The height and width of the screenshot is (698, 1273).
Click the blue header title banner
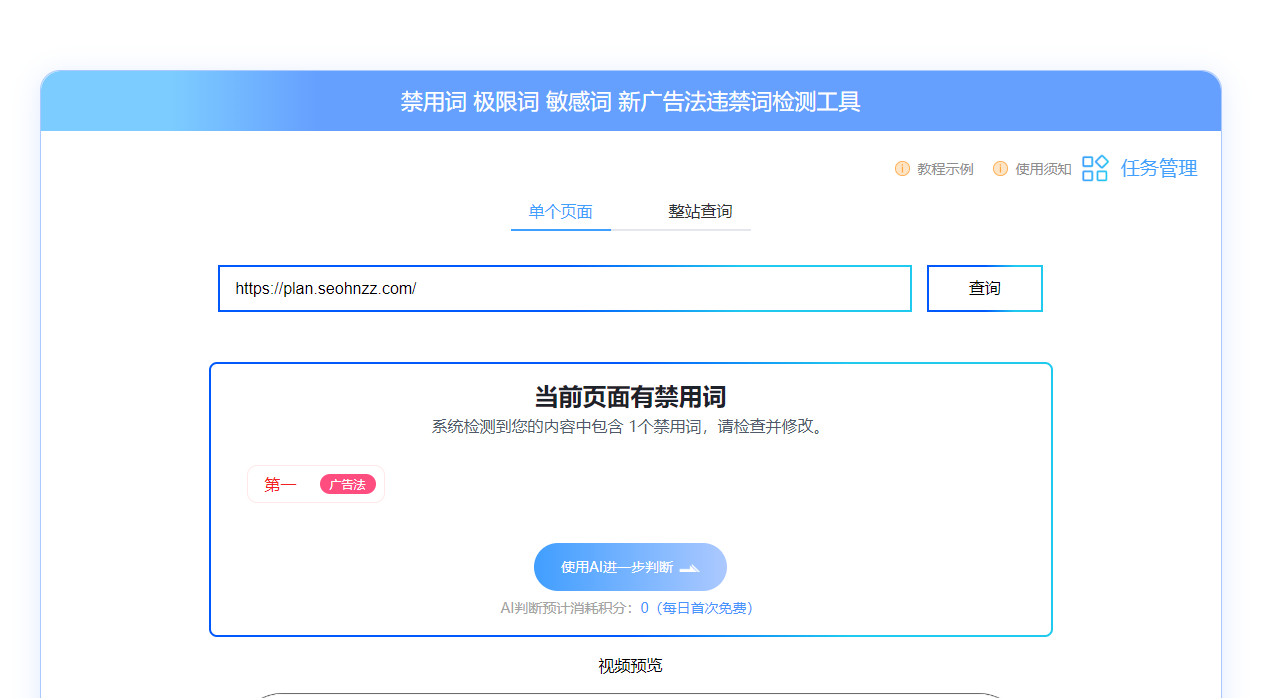[630, 101]
